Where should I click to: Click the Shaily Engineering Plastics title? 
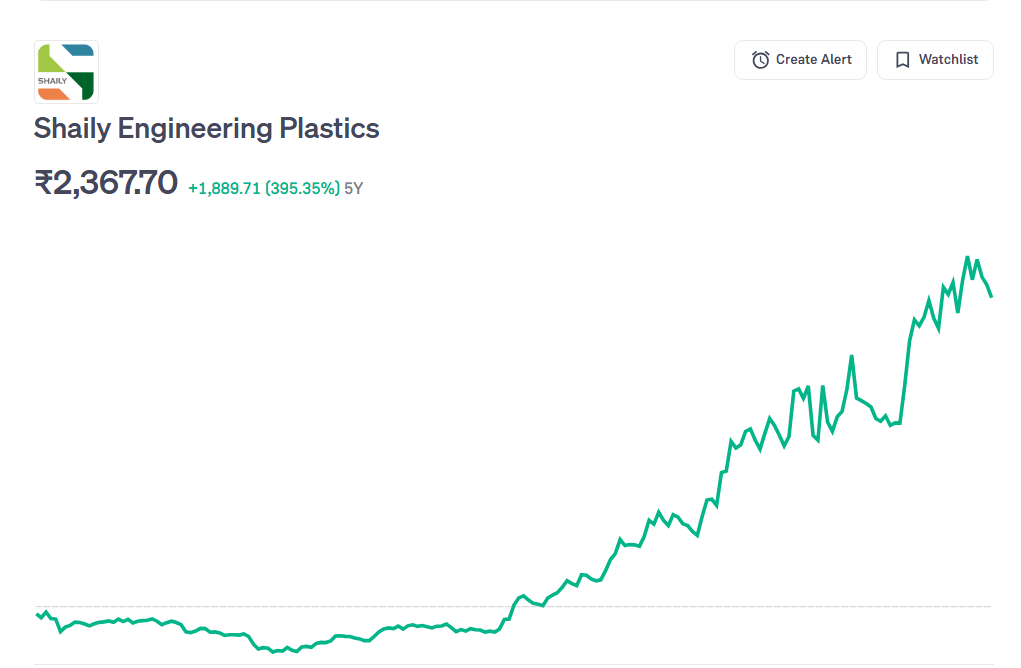[x=207, y=129]
